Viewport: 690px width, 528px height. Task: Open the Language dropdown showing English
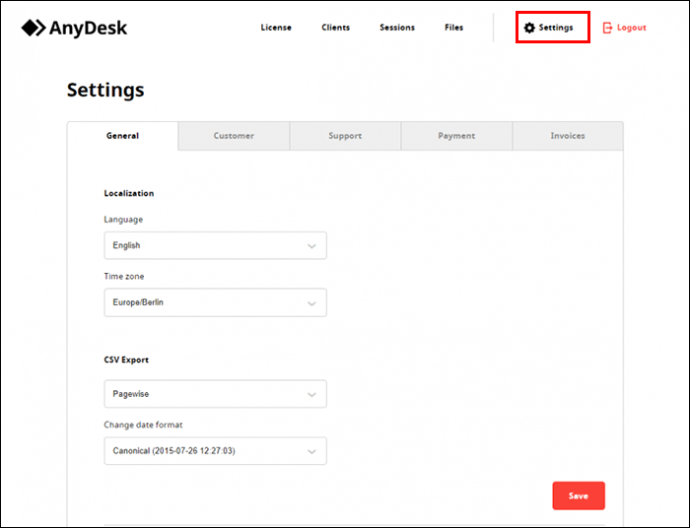(215, 246)
